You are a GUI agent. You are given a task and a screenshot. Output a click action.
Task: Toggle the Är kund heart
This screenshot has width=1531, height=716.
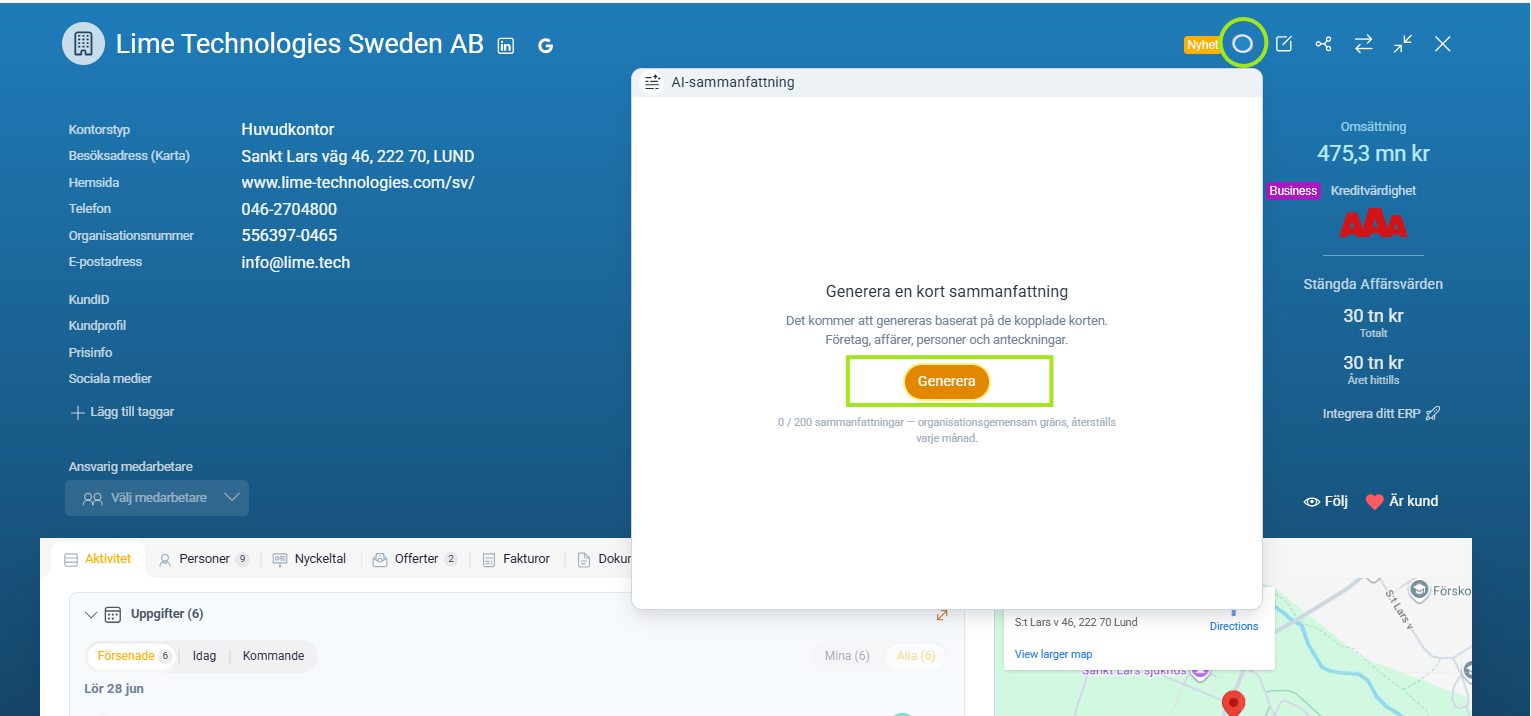click(1402, 502)
